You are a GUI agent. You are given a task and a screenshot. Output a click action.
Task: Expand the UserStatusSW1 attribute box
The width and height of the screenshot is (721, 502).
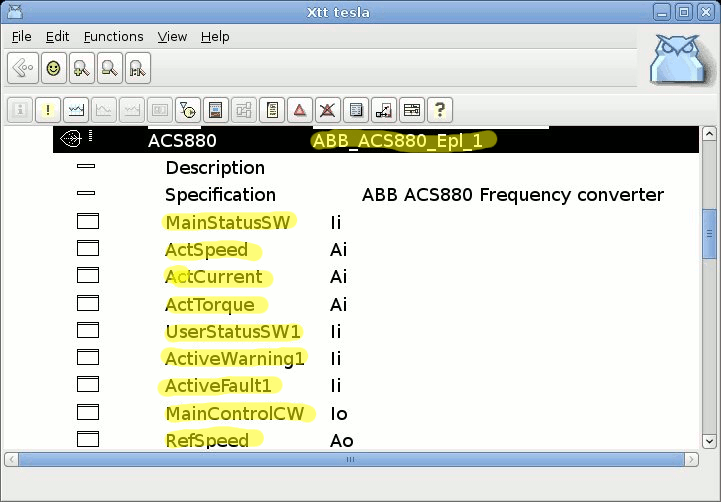[88, 330]
